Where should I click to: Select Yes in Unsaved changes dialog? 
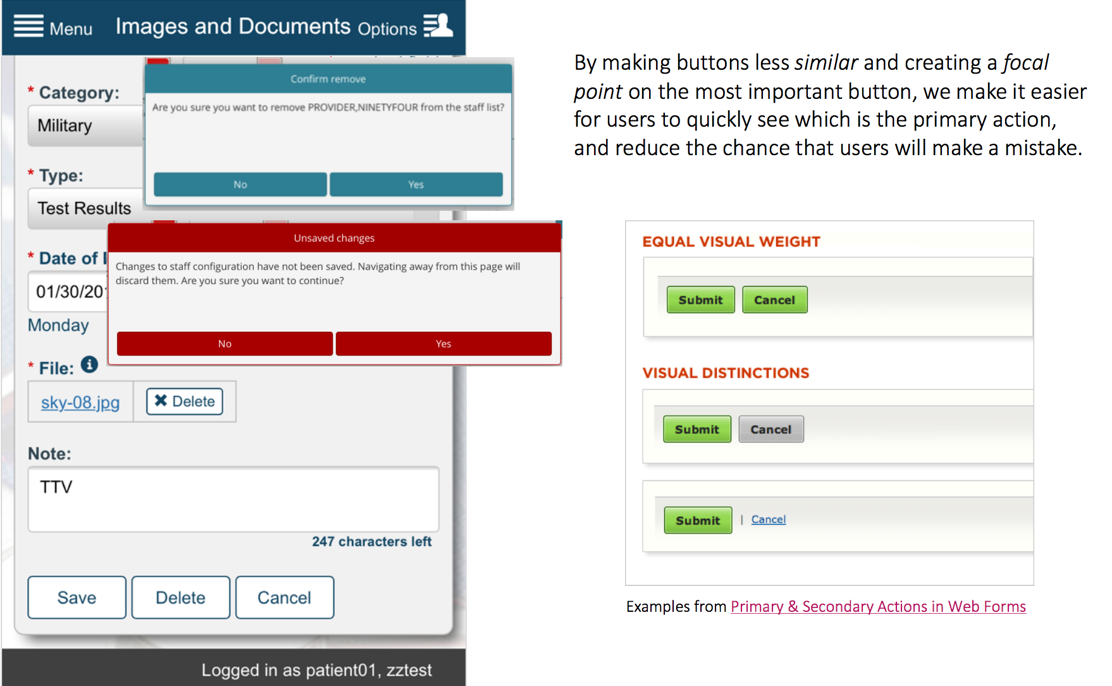click(443, 344)
